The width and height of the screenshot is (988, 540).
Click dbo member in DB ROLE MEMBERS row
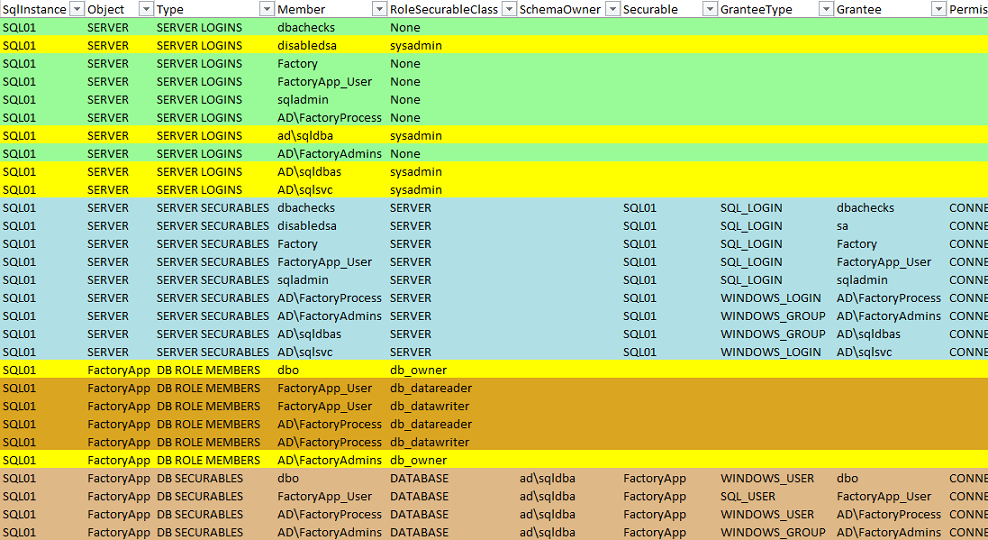point(288,370)
